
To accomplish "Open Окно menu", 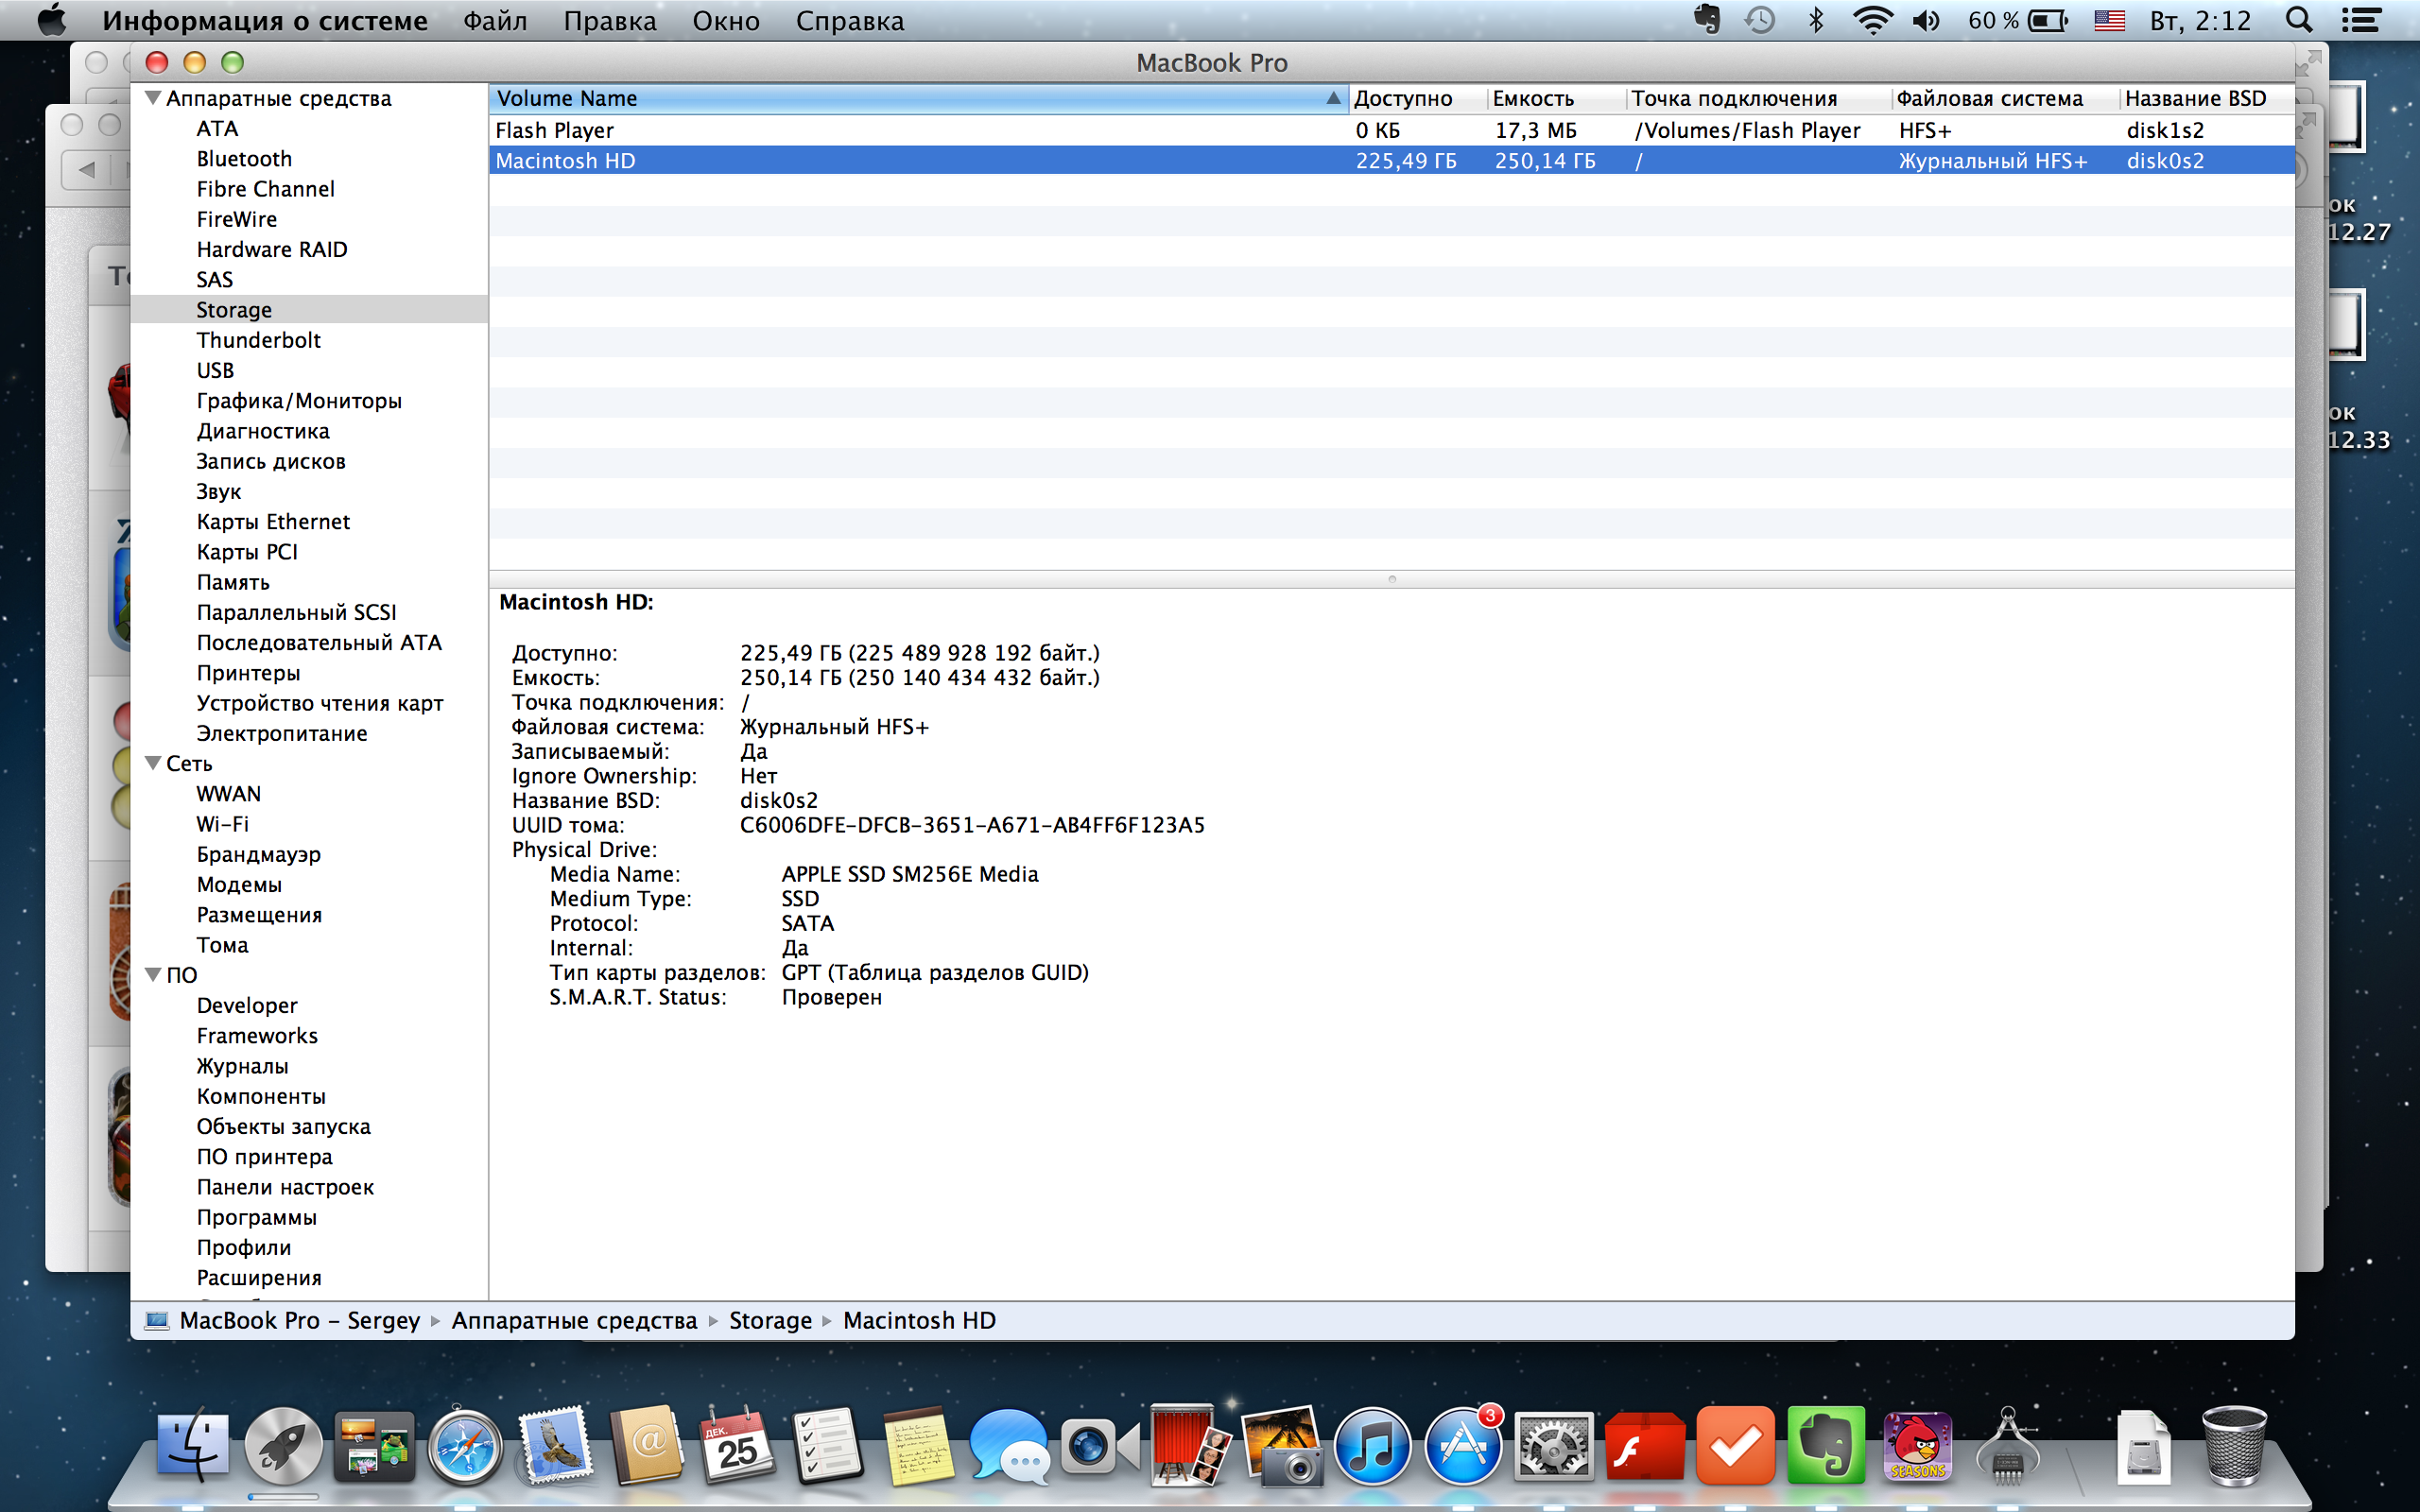I will click(725, 20).
